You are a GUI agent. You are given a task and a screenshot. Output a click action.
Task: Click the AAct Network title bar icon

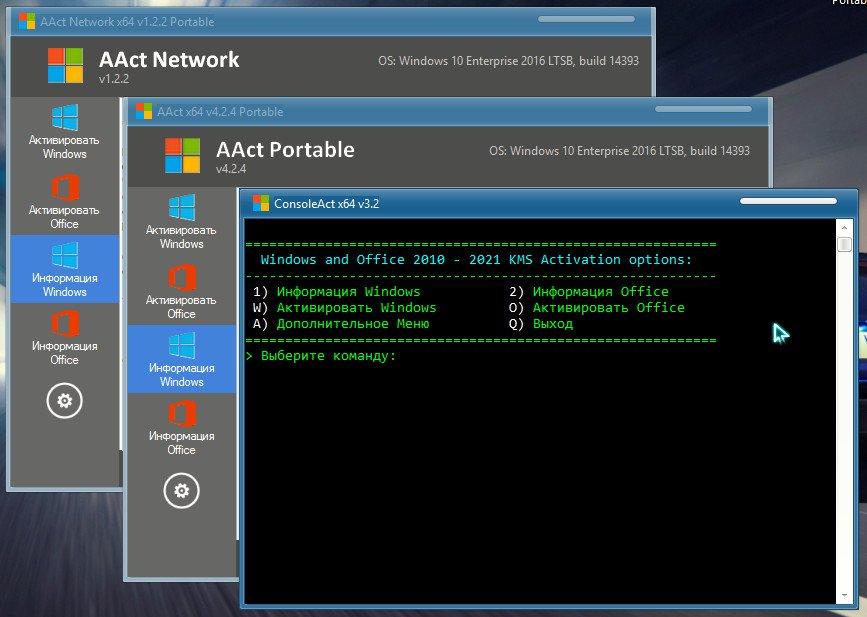click(26, 21)
